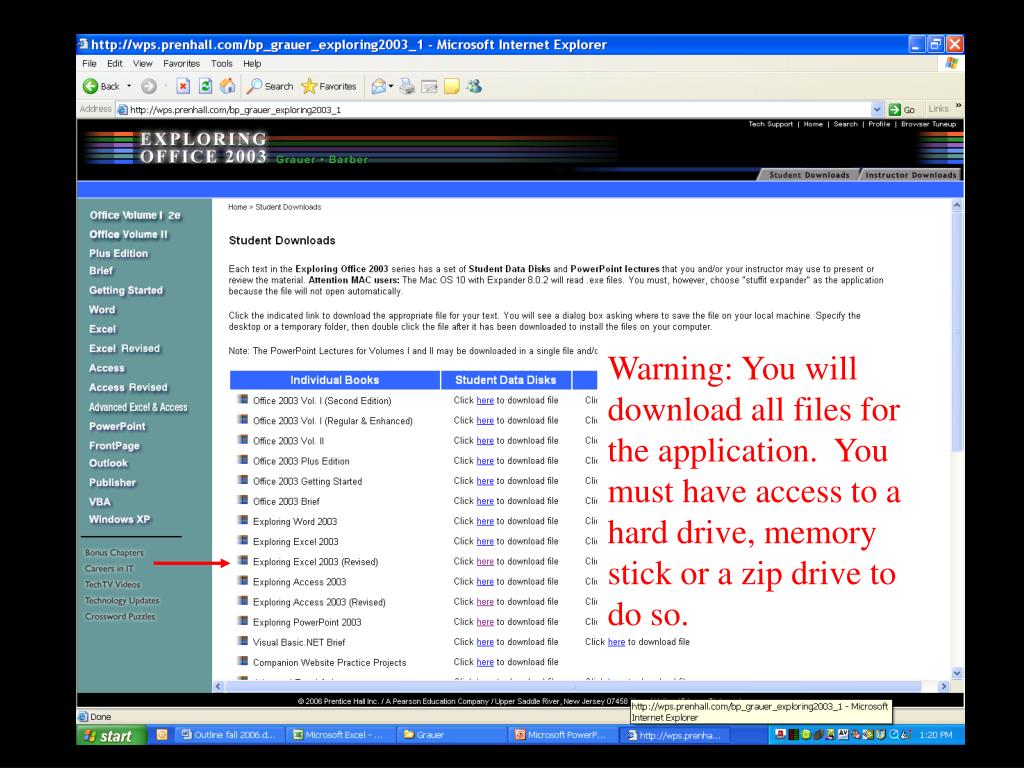Click the Go button
The image size is (1024, 768).
[x=902, y=110]
